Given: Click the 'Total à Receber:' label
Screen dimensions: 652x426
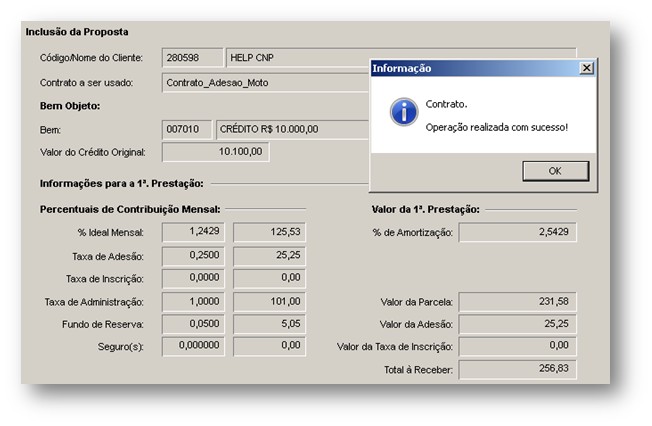Looking at the screenshot, I should [x=418, y=370].
